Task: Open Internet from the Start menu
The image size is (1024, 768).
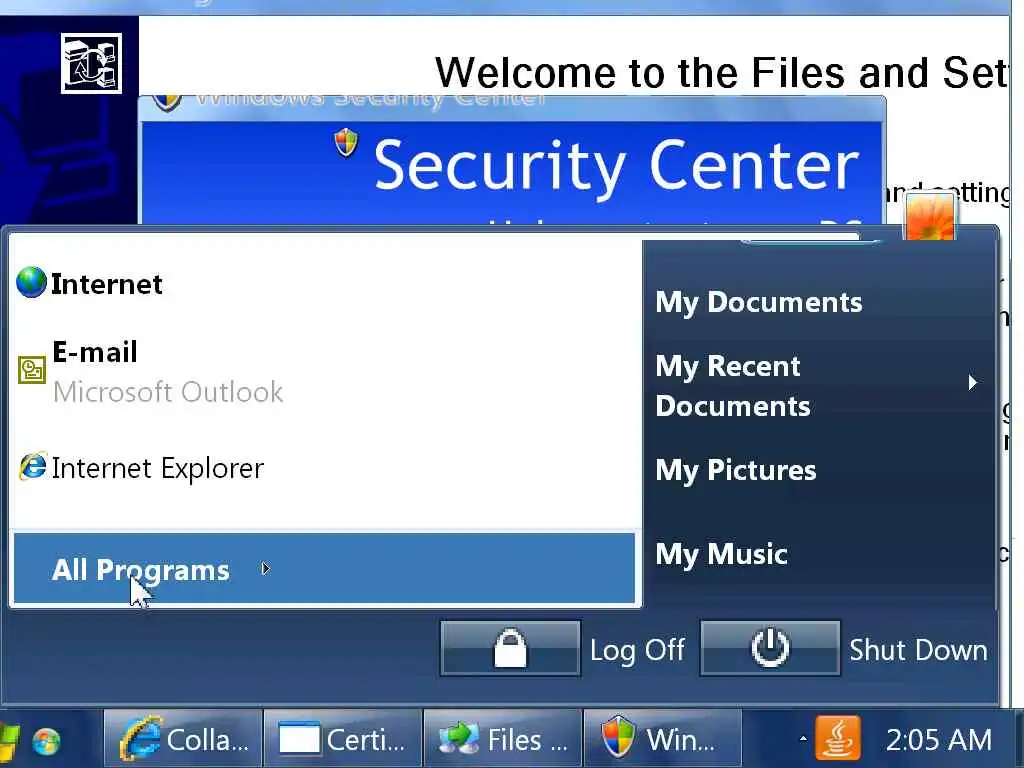Action: click(327, 283)
